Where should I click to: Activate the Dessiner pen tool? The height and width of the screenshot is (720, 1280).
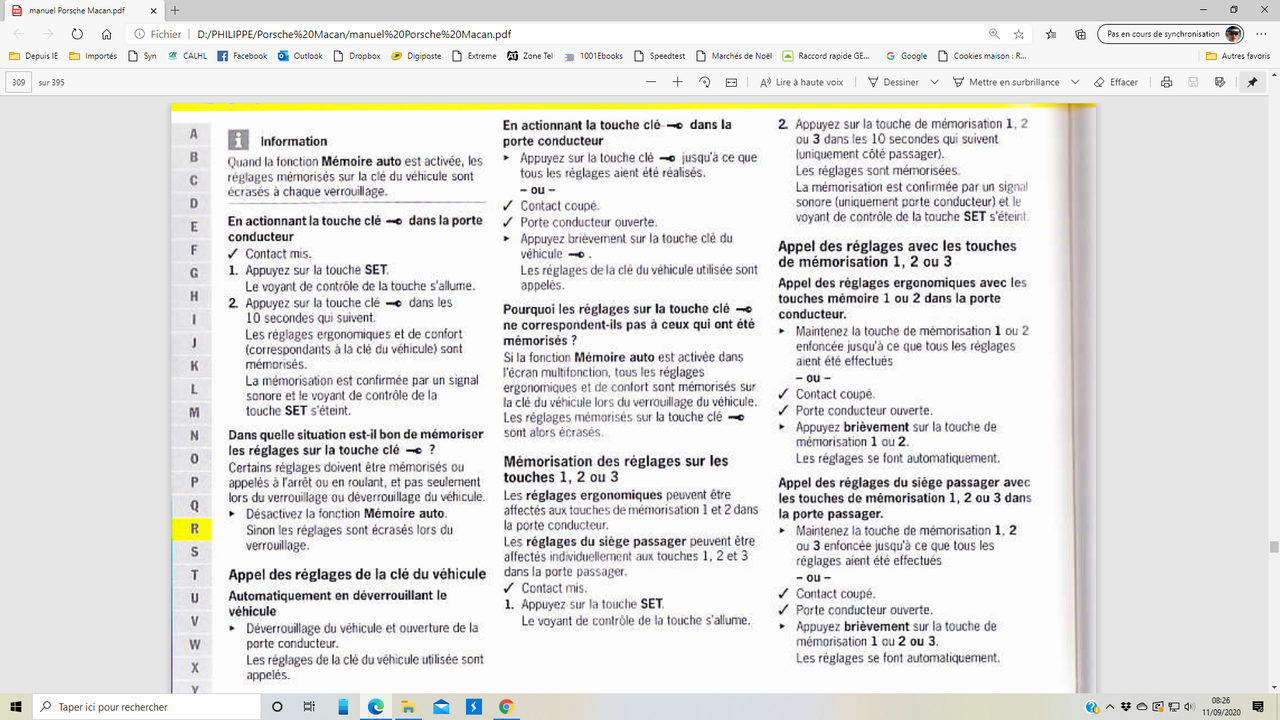pyautogui.click(x=893, y=82)
